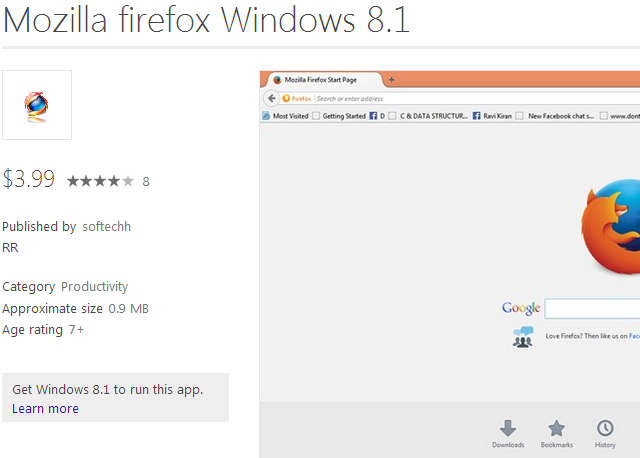Click the Mozilla firefox Windows 8.1 title
Image resolution: width=640 pixels, height=458 pixels.
point(206,20)
